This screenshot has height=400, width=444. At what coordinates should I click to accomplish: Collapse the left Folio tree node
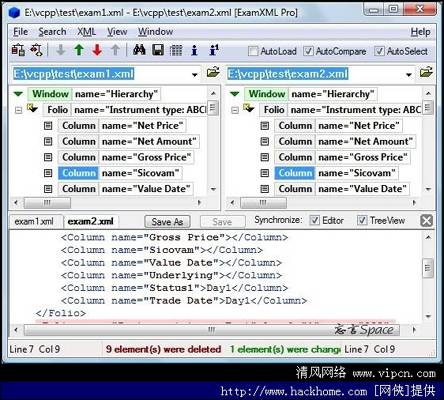(19, 110)
